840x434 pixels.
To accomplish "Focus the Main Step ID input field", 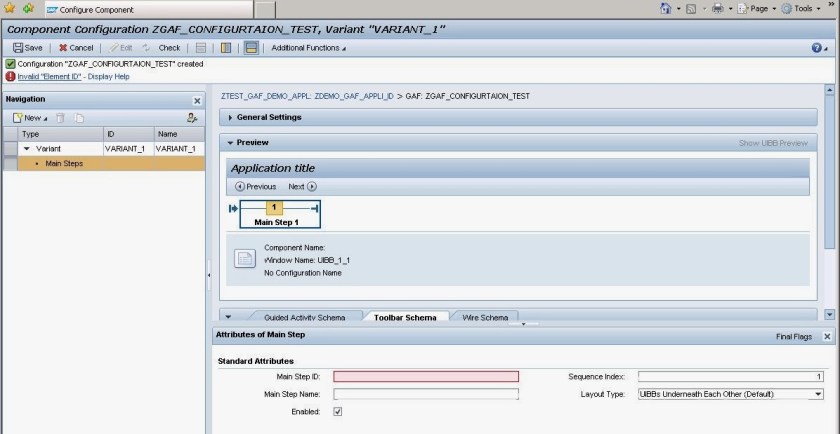I will 426,377.
